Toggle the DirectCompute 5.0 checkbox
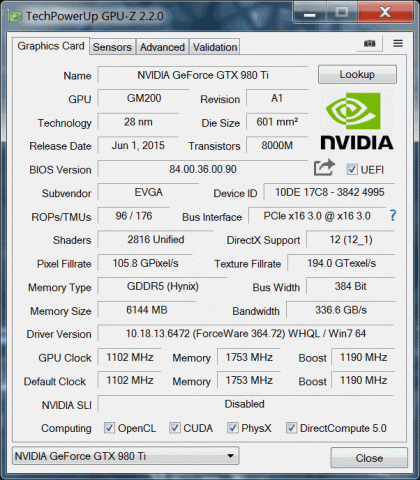Viewport: 420px width, 480px height. (x=291, y=428)
